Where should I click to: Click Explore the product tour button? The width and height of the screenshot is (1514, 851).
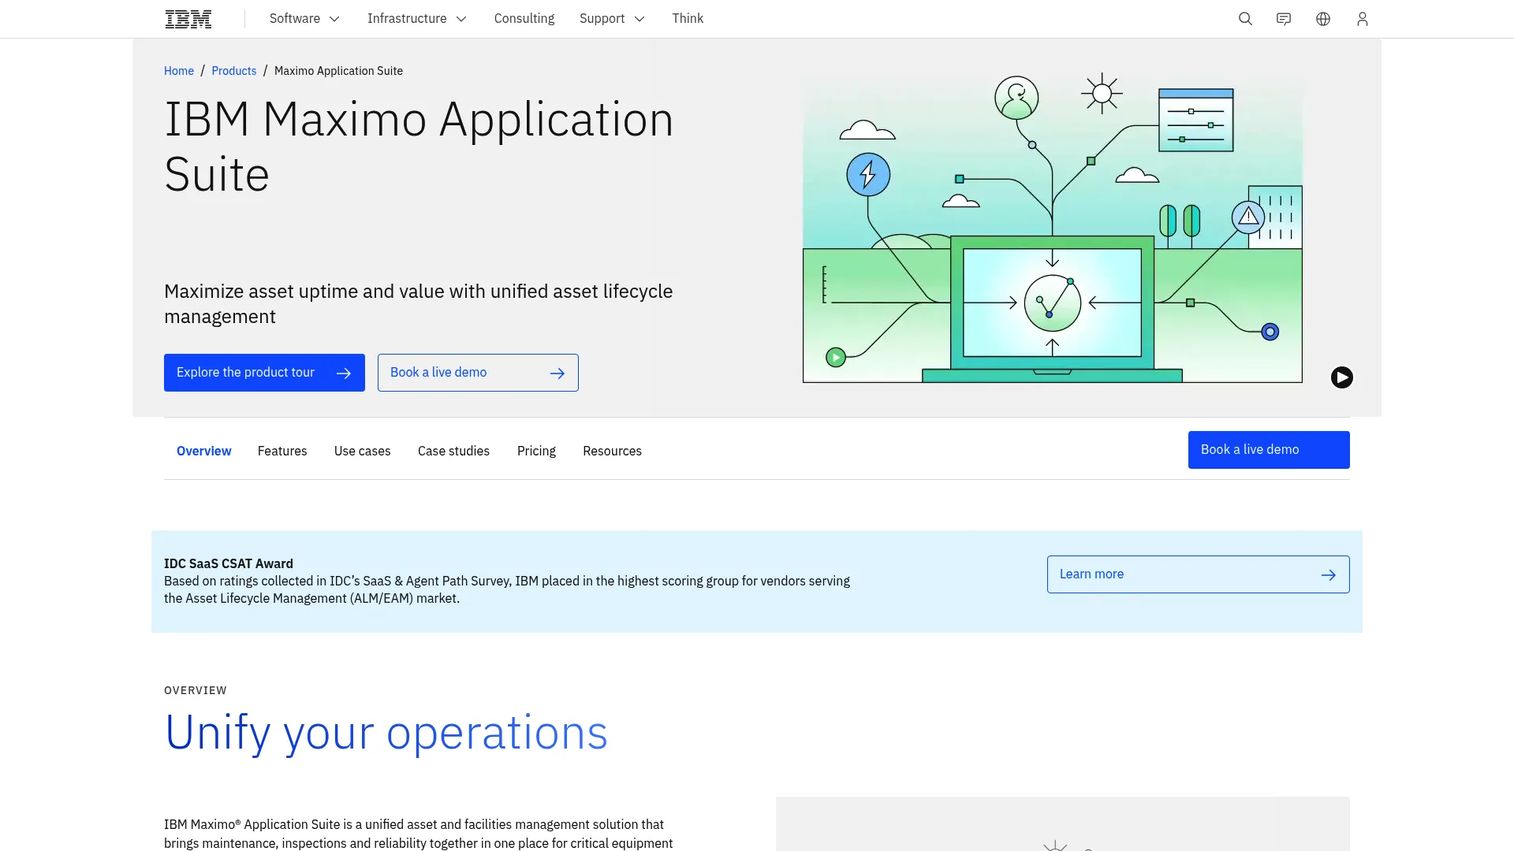[264, 373]
